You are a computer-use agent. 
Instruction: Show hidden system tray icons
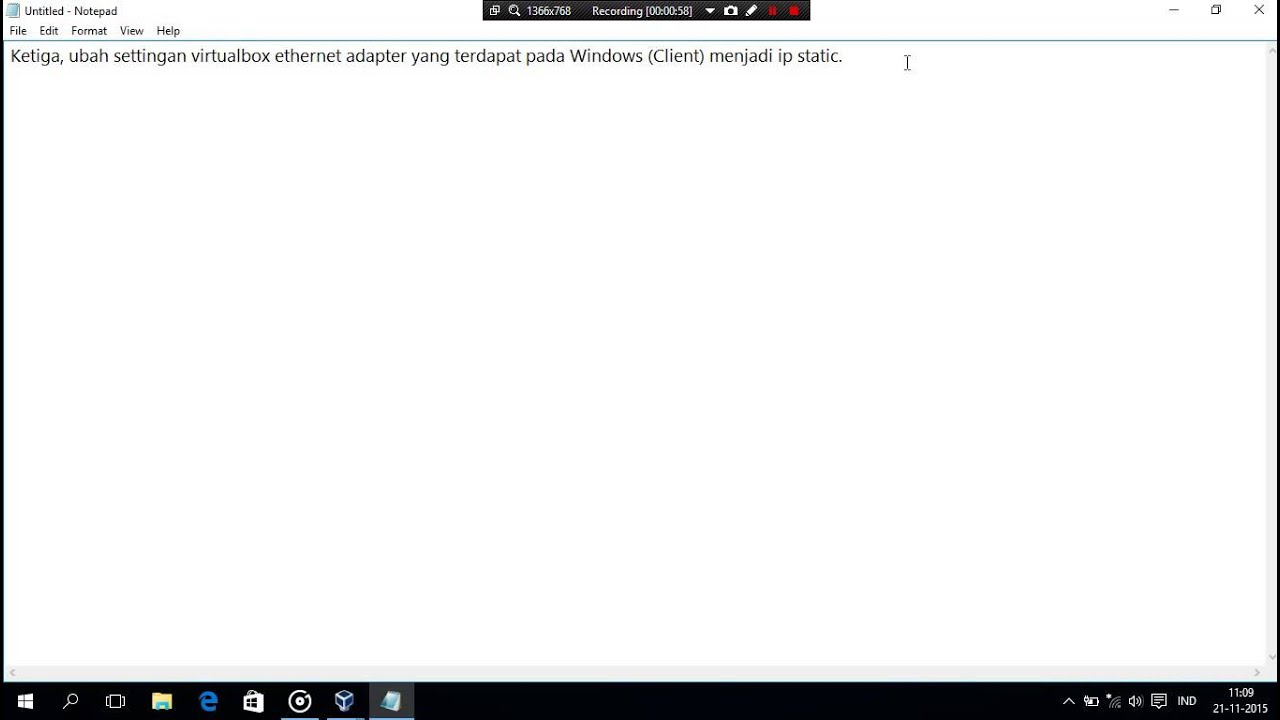[x=1069, y=701]
